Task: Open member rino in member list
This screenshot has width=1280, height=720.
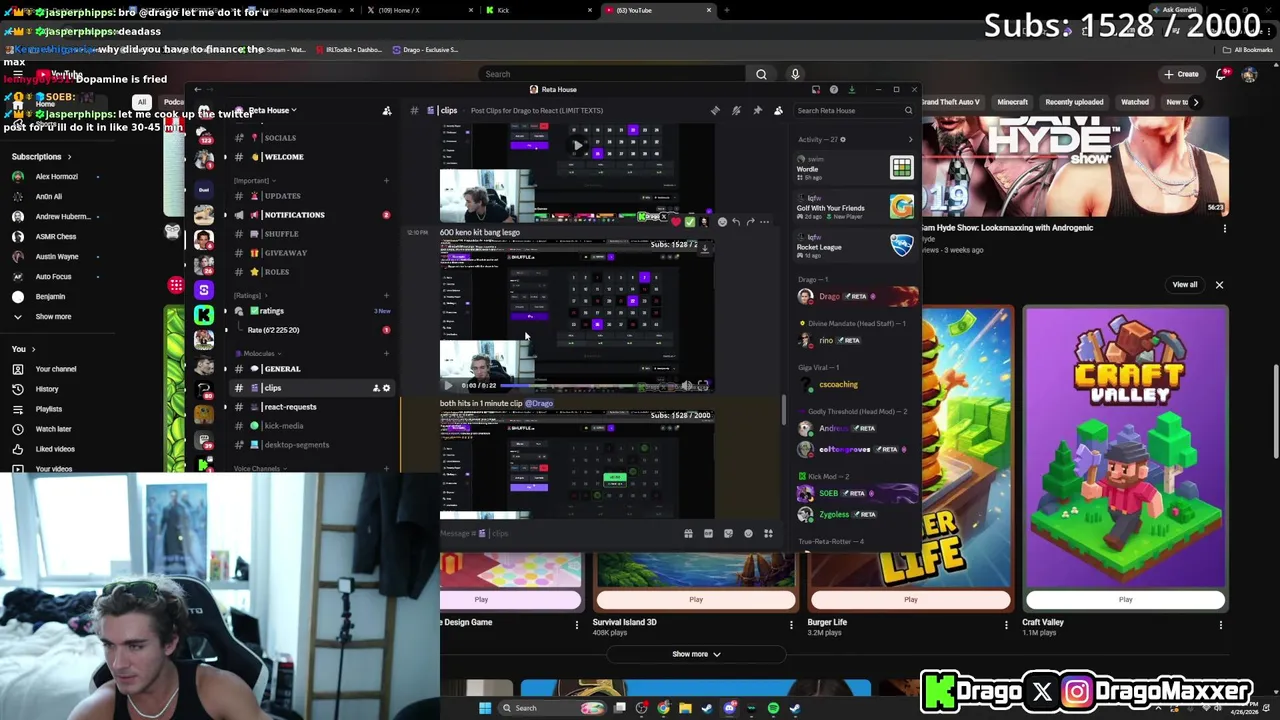Action: pos(855,340)
